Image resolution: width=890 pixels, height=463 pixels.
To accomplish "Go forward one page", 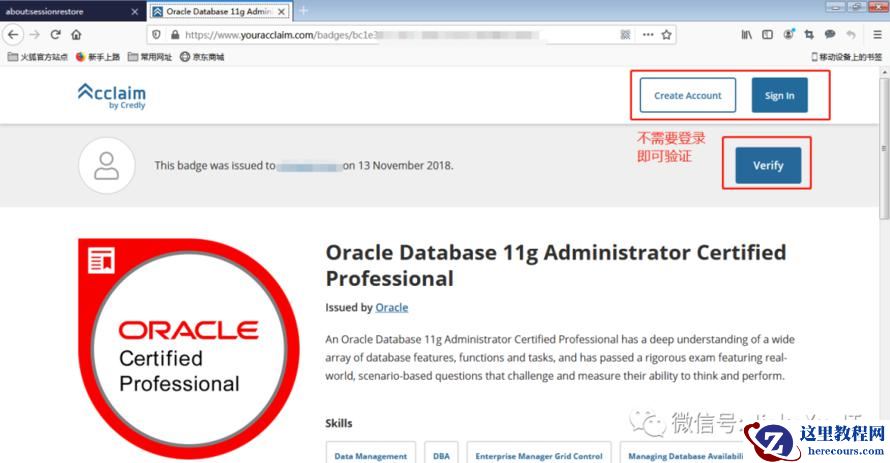I will (35, 35).
